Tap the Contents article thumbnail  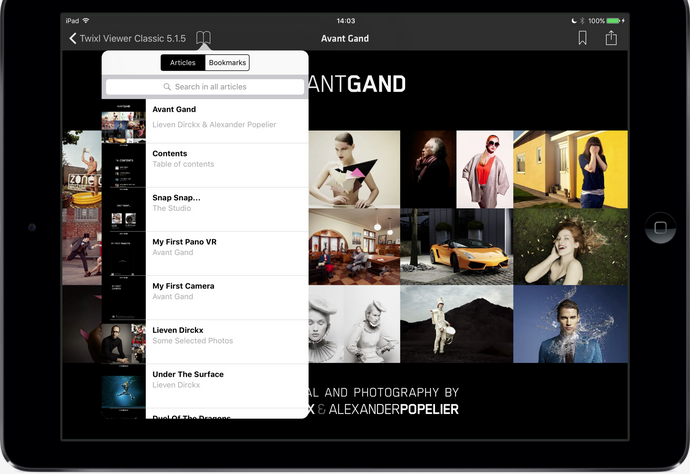(124, 165)
